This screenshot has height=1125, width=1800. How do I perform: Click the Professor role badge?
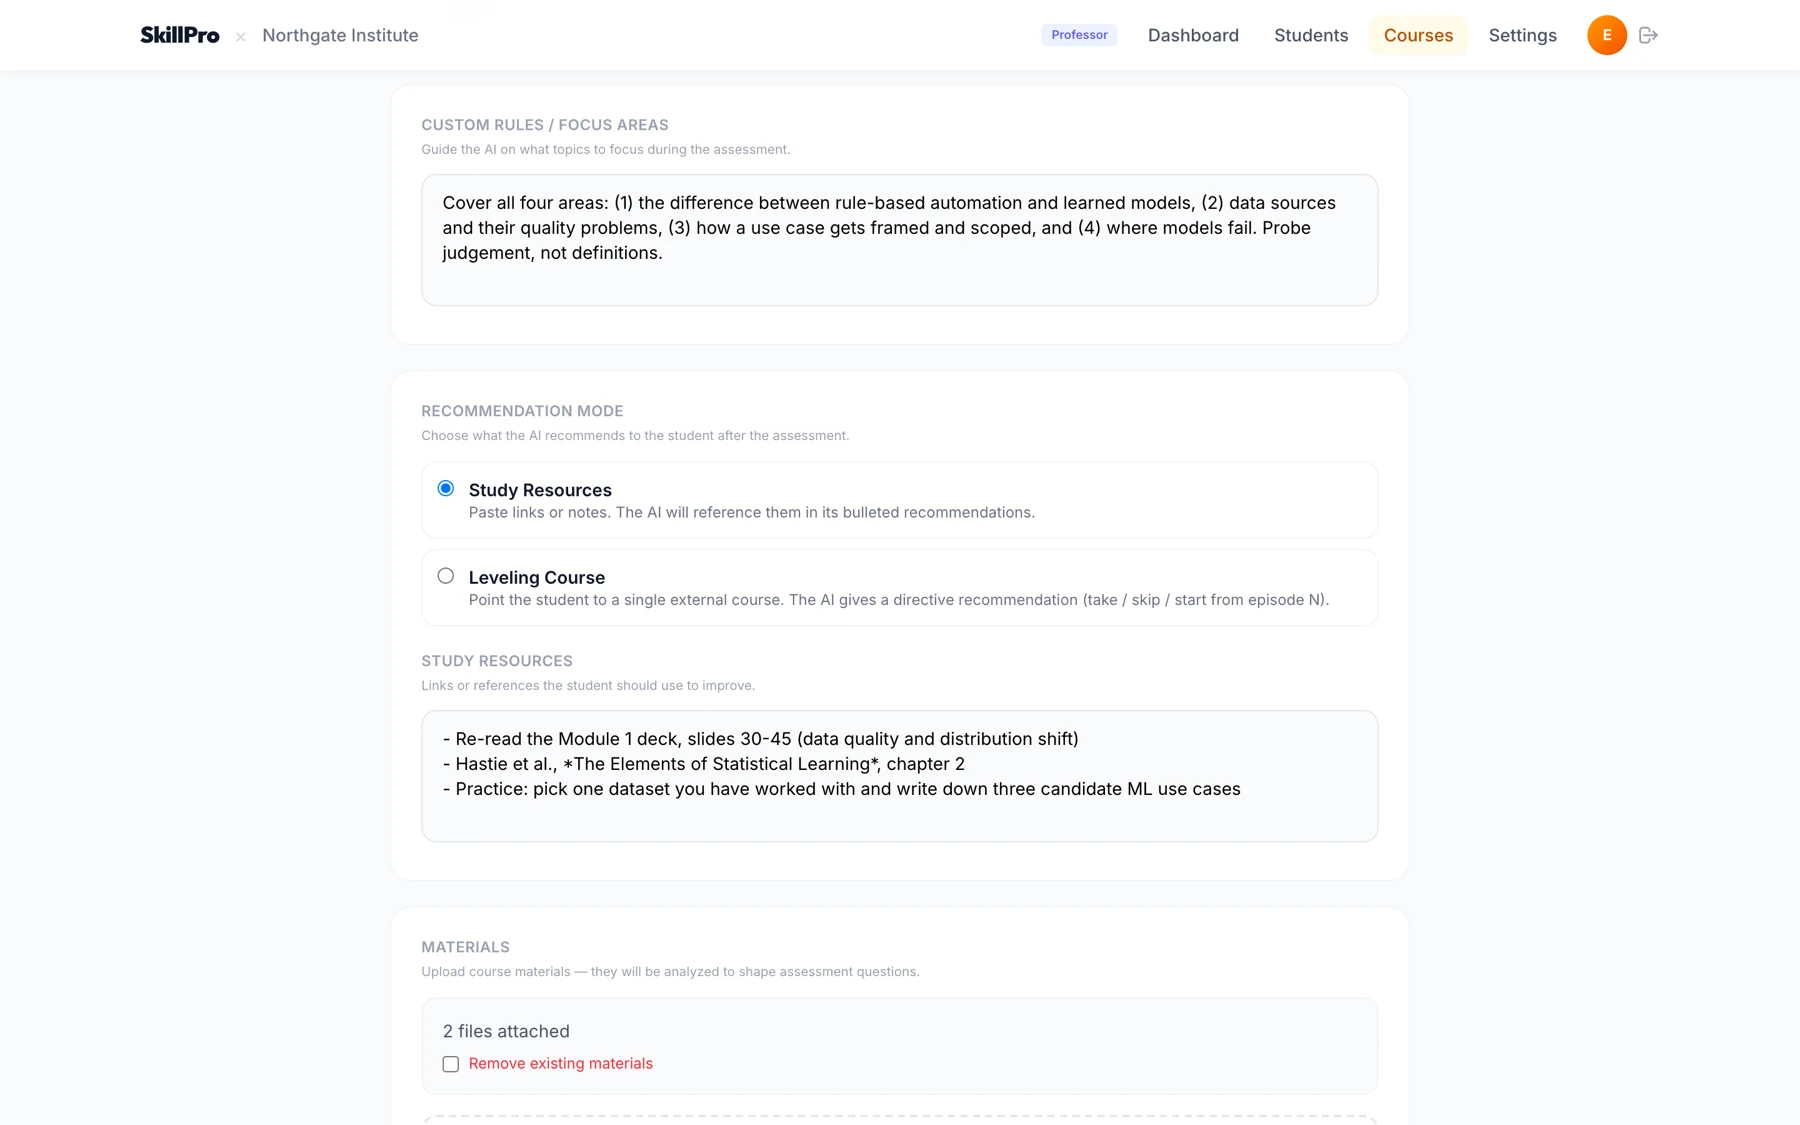1079,35
